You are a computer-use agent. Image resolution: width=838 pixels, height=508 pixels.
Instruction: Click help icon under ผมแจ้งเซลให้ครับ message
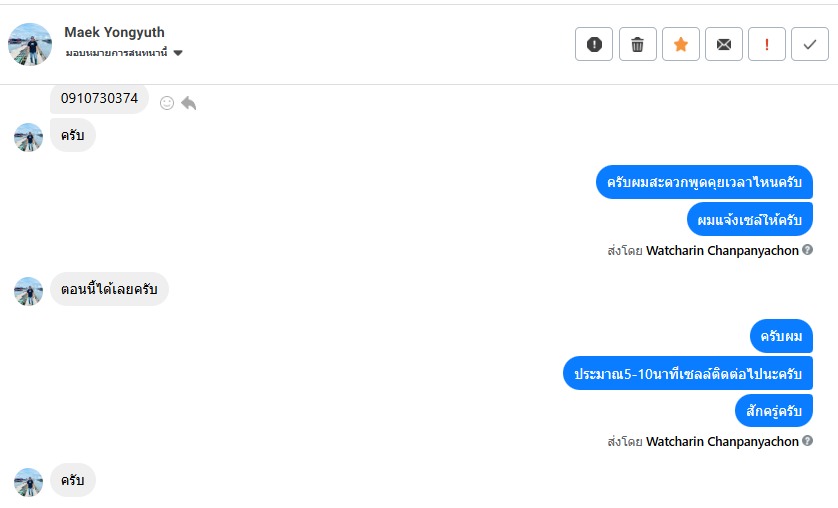(x=807, y=250)
